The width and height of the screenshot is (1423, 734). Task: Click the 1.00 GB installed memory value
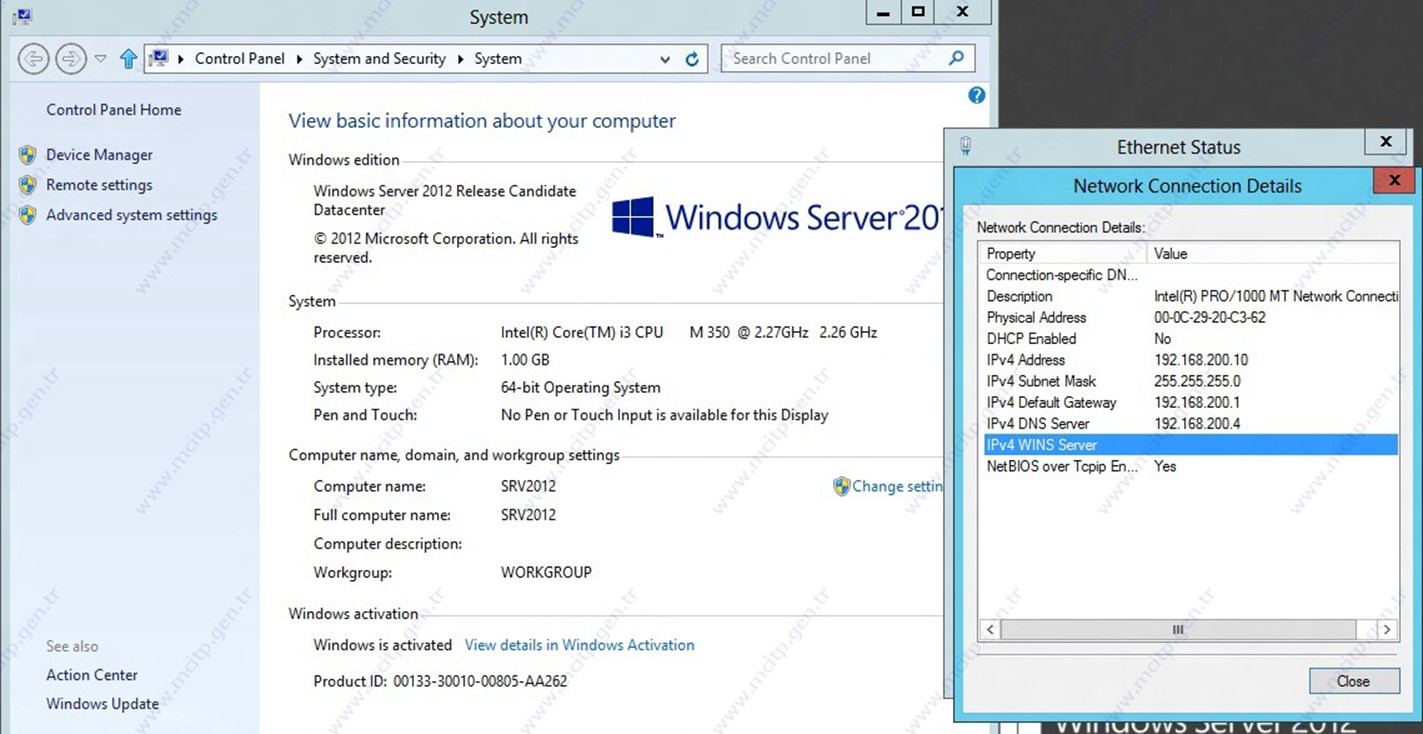(525, 360)
